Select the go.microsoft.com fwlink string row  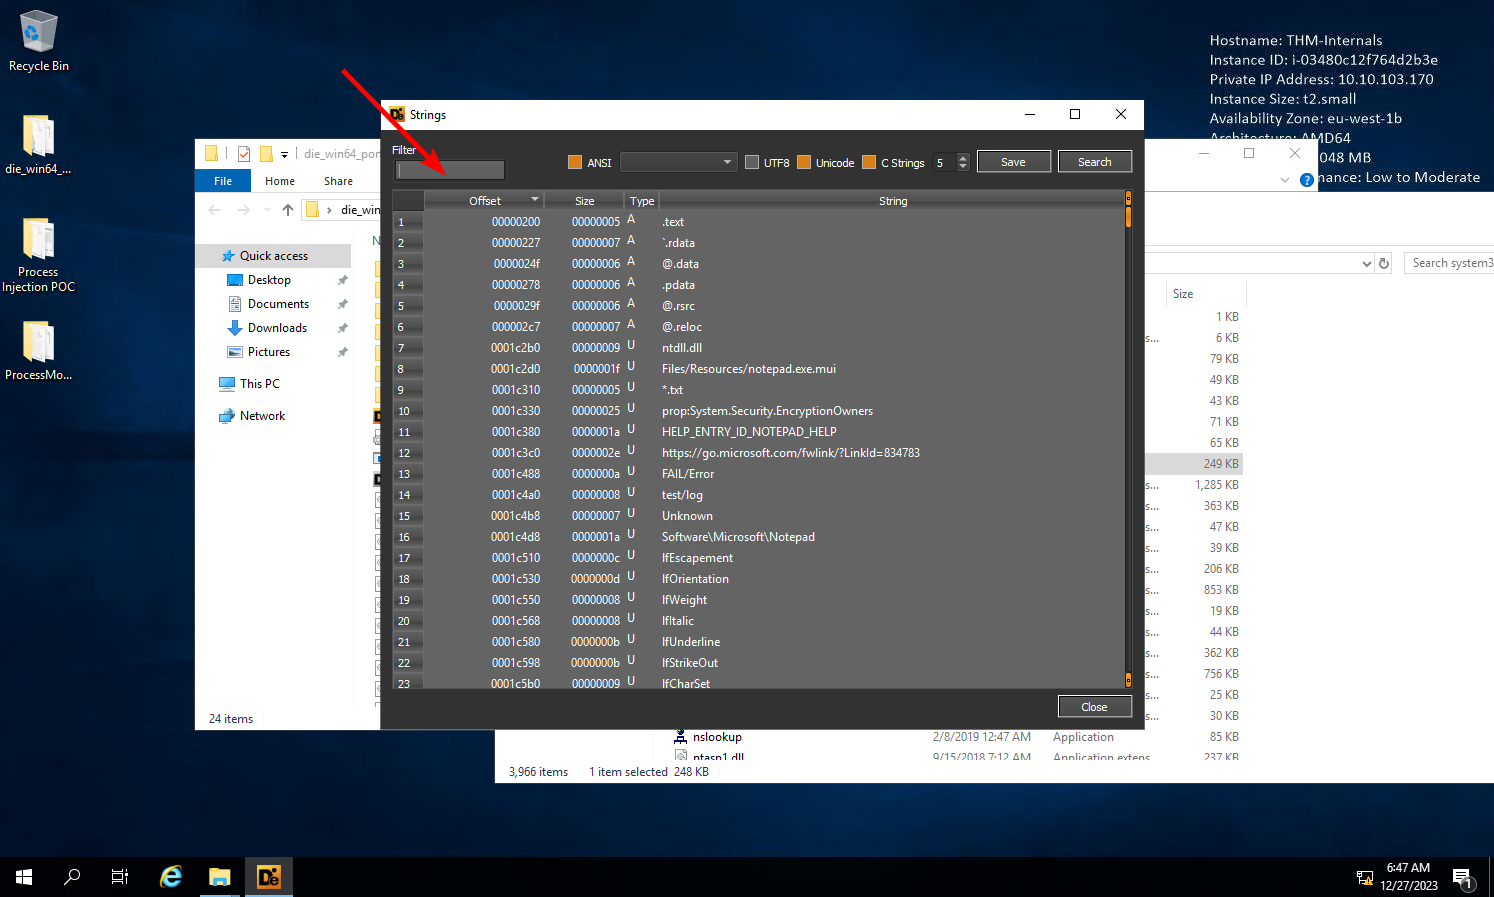tap(760, 453)
